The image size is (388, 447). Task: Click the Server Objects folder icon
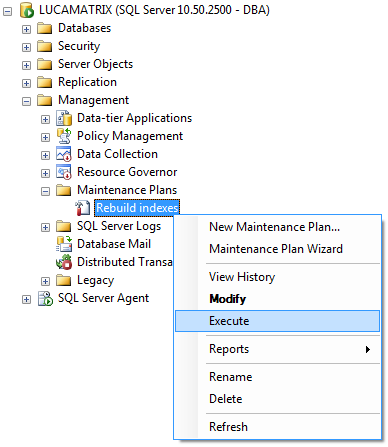(44, 64)
